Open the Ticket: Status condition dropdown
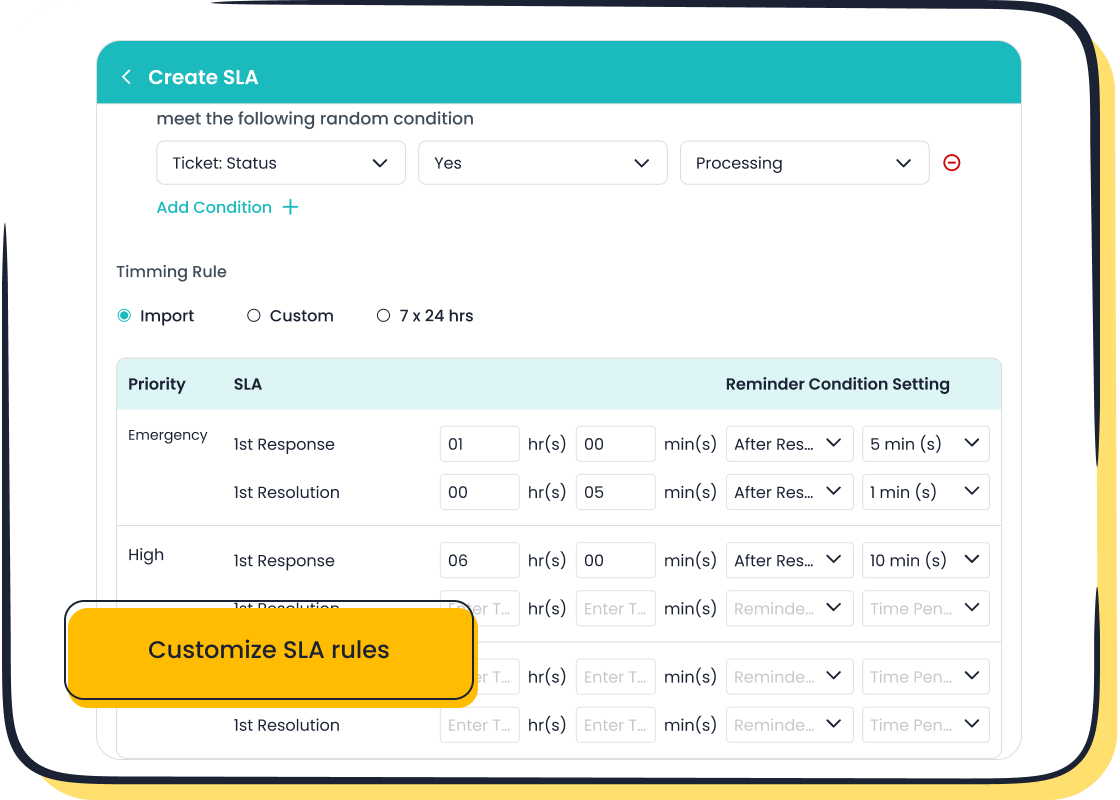 coord(280,162)
